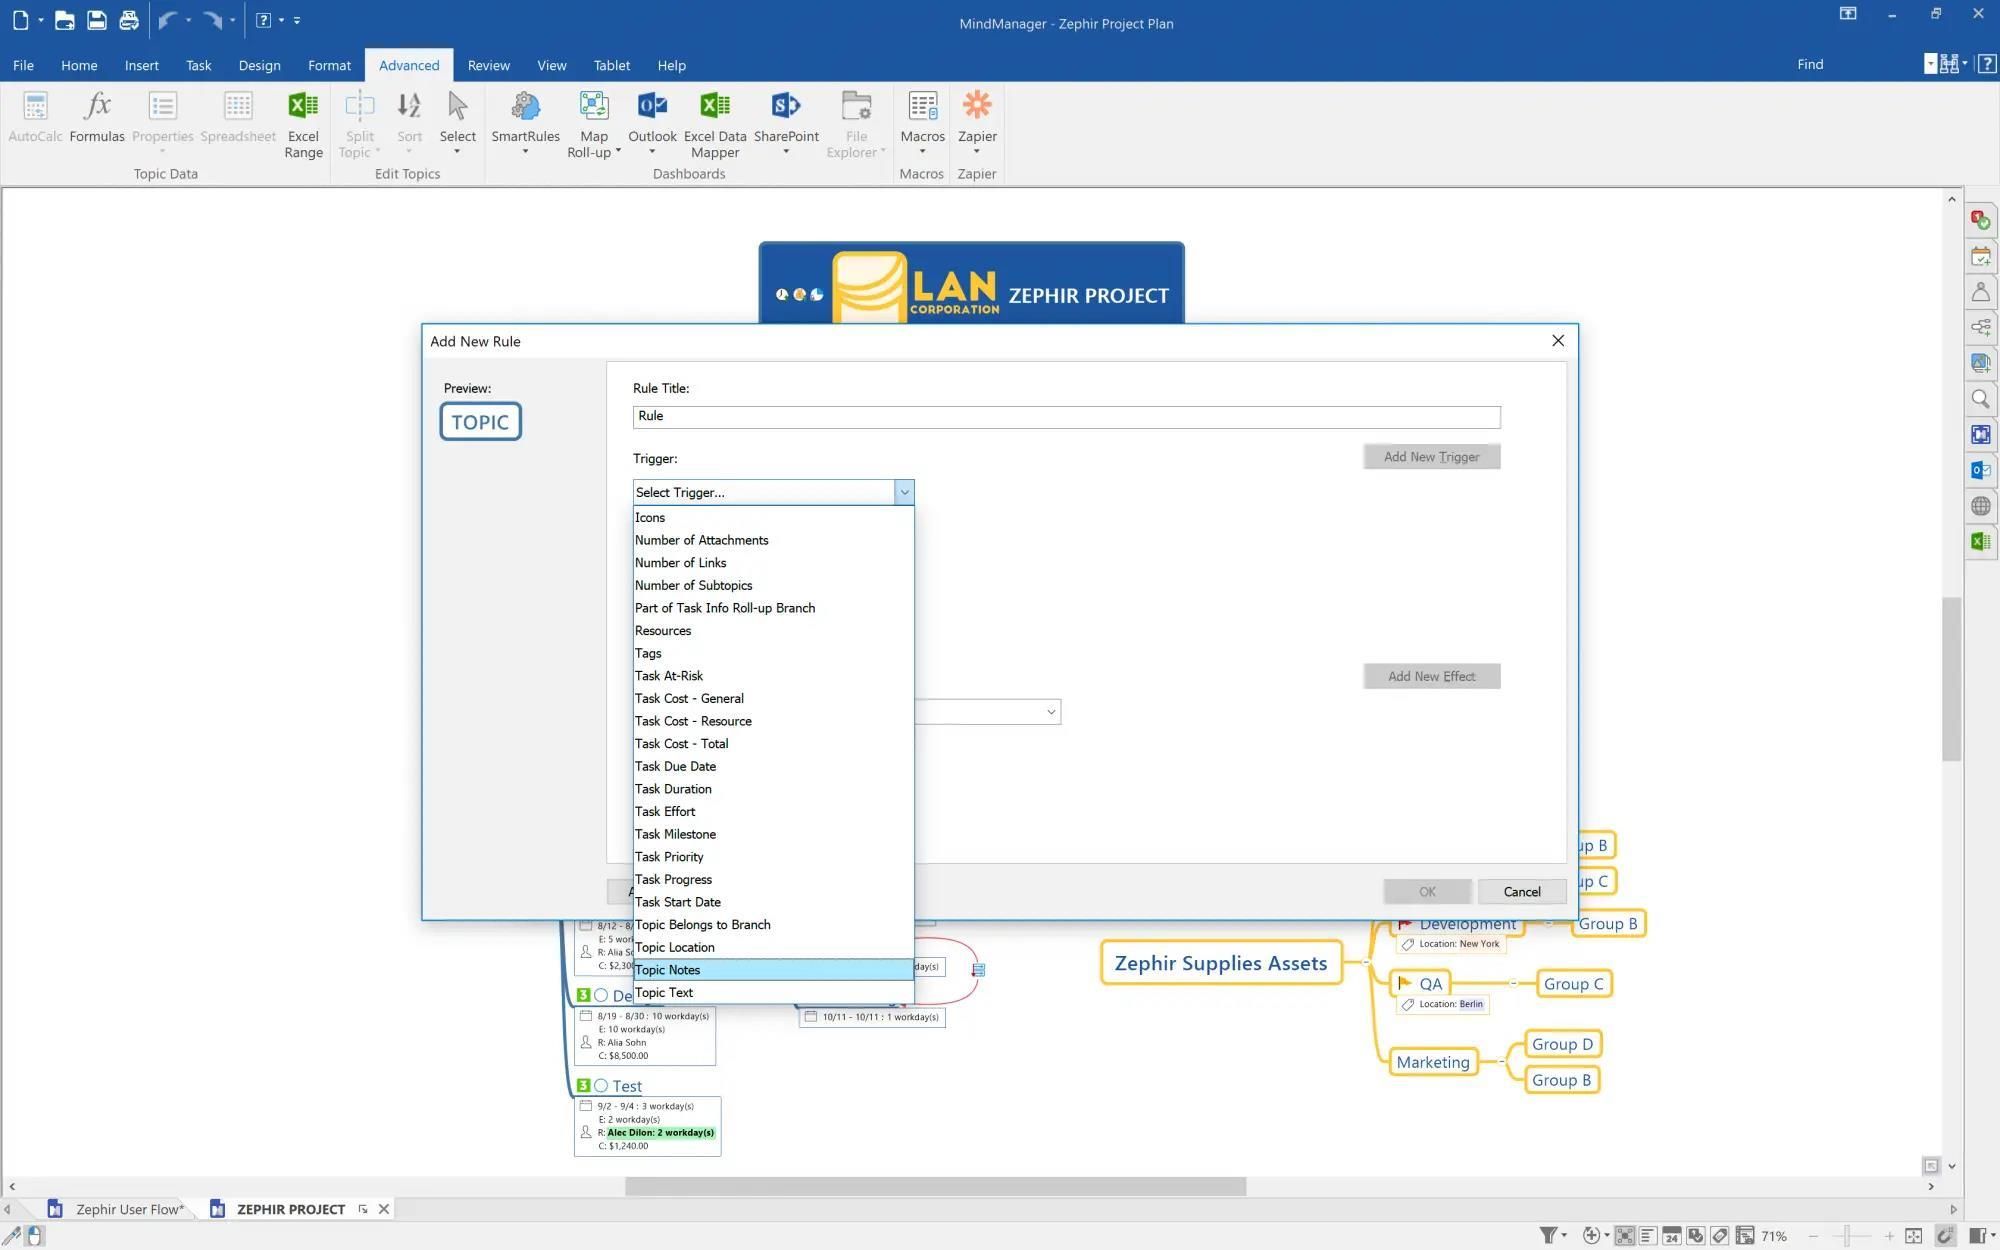The width and height of the screenshot is (2000, 1250).
Task: Launch the Zapier integration tool
Action: pyautogui.click(x=977, y=120)
